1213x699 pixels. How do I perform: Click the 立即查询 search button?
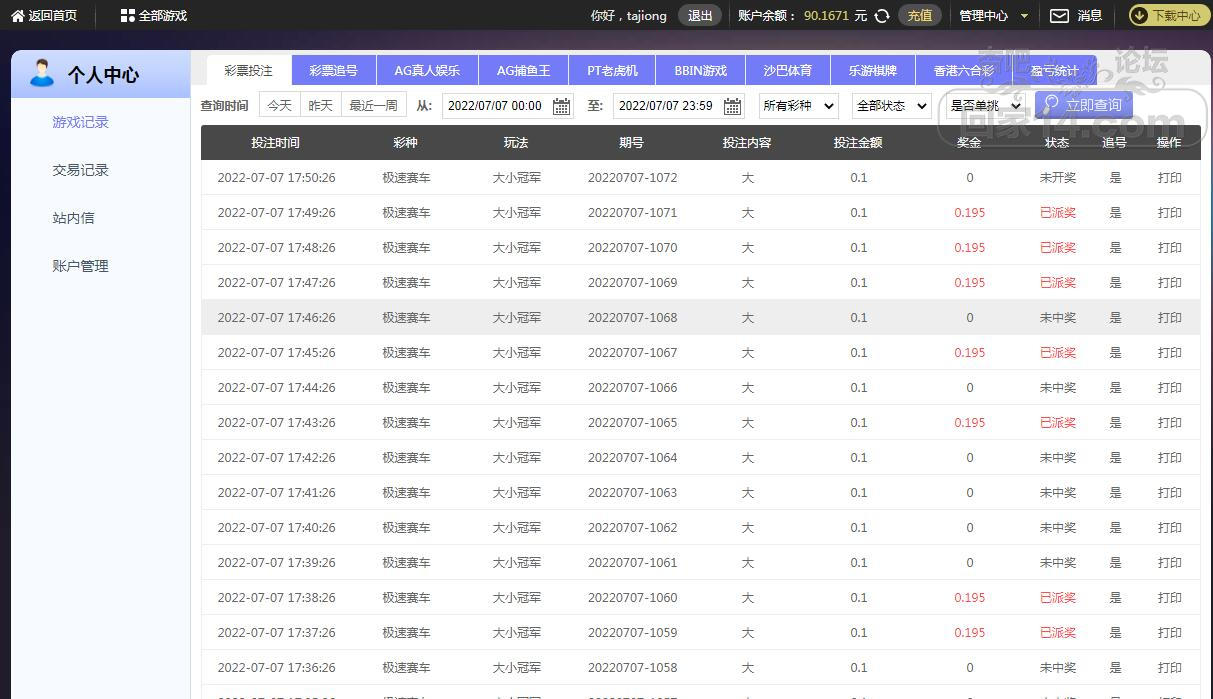(x=1083, y=105)
